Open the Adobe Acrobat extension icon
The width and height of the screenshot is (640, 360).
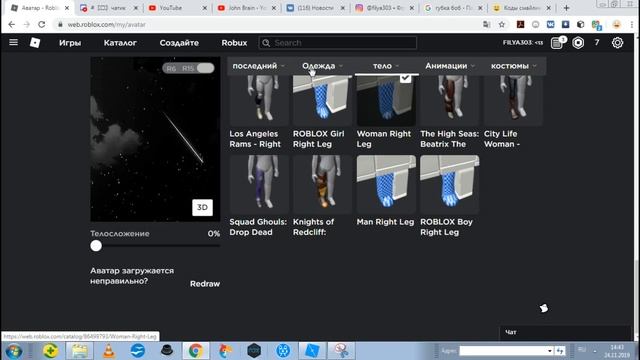(520, 24)
